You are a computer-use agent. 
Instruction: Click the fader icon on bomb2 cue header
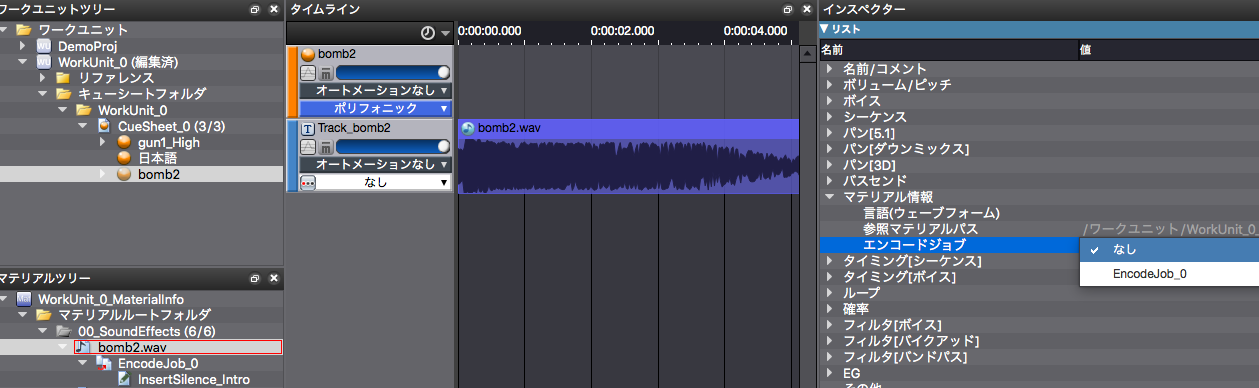pyautogui.click(x=325, y=73)
